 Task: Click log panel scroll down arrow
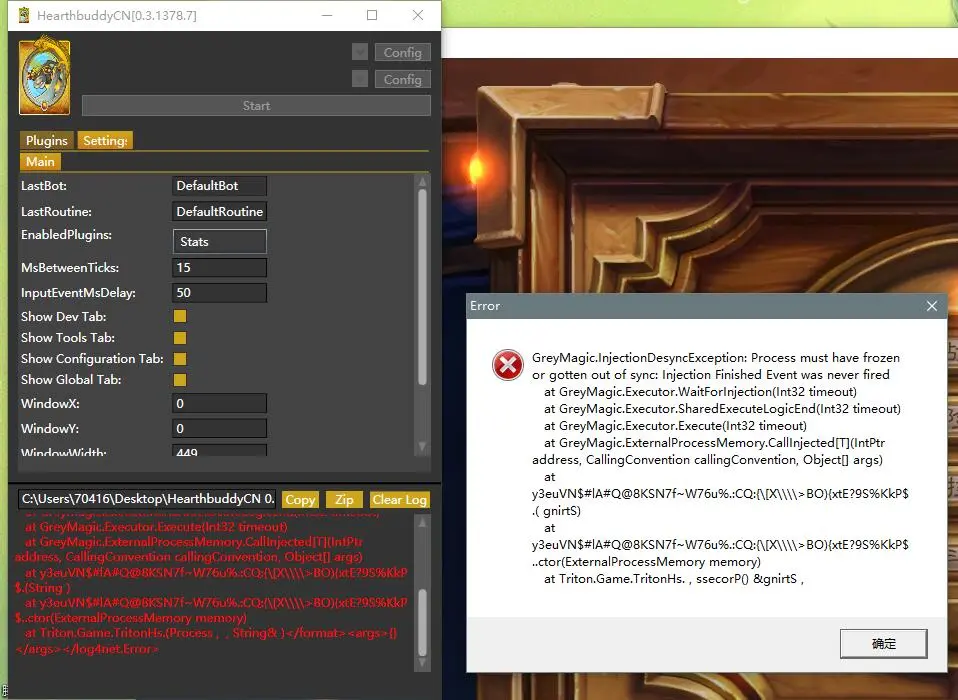(422, 663)
